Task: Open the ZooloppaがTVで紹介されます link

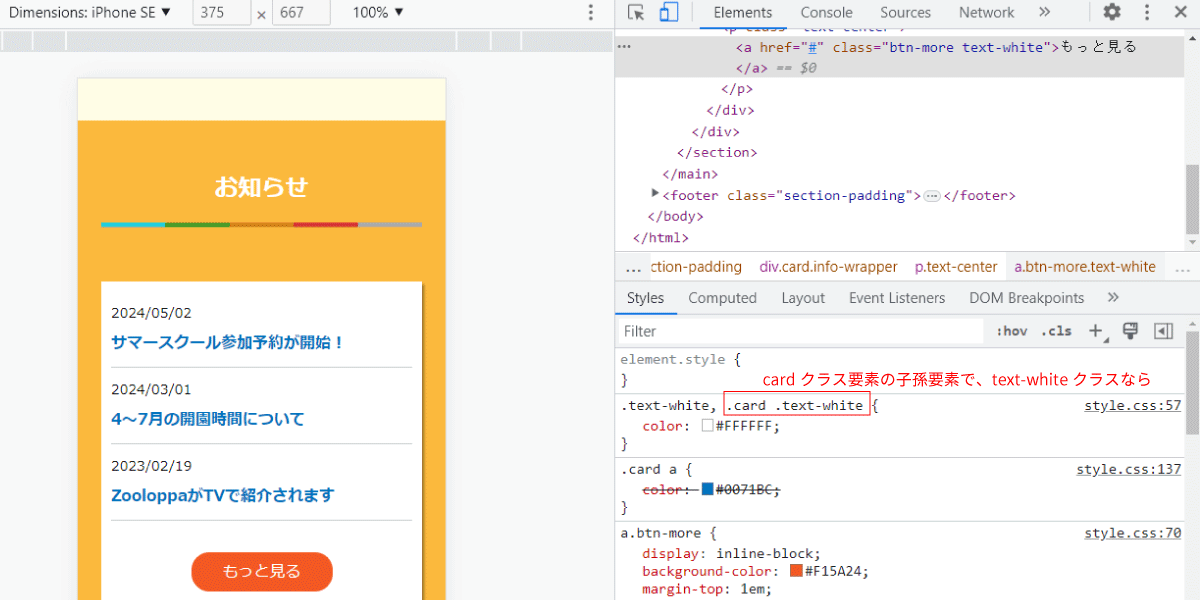Action: click(x=223, y=495)
